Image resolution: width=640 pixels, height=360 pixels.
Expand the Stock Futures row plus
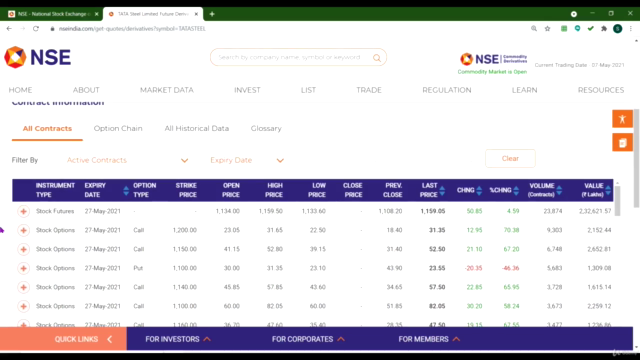click(24, 211)
